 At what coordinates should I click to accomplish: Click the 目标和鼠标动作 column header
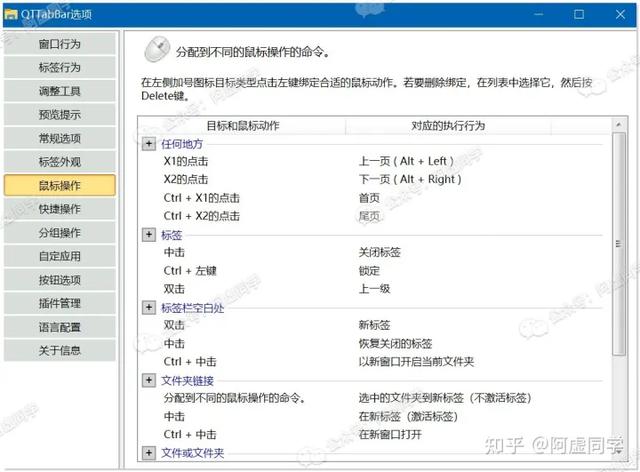[242, 126]
